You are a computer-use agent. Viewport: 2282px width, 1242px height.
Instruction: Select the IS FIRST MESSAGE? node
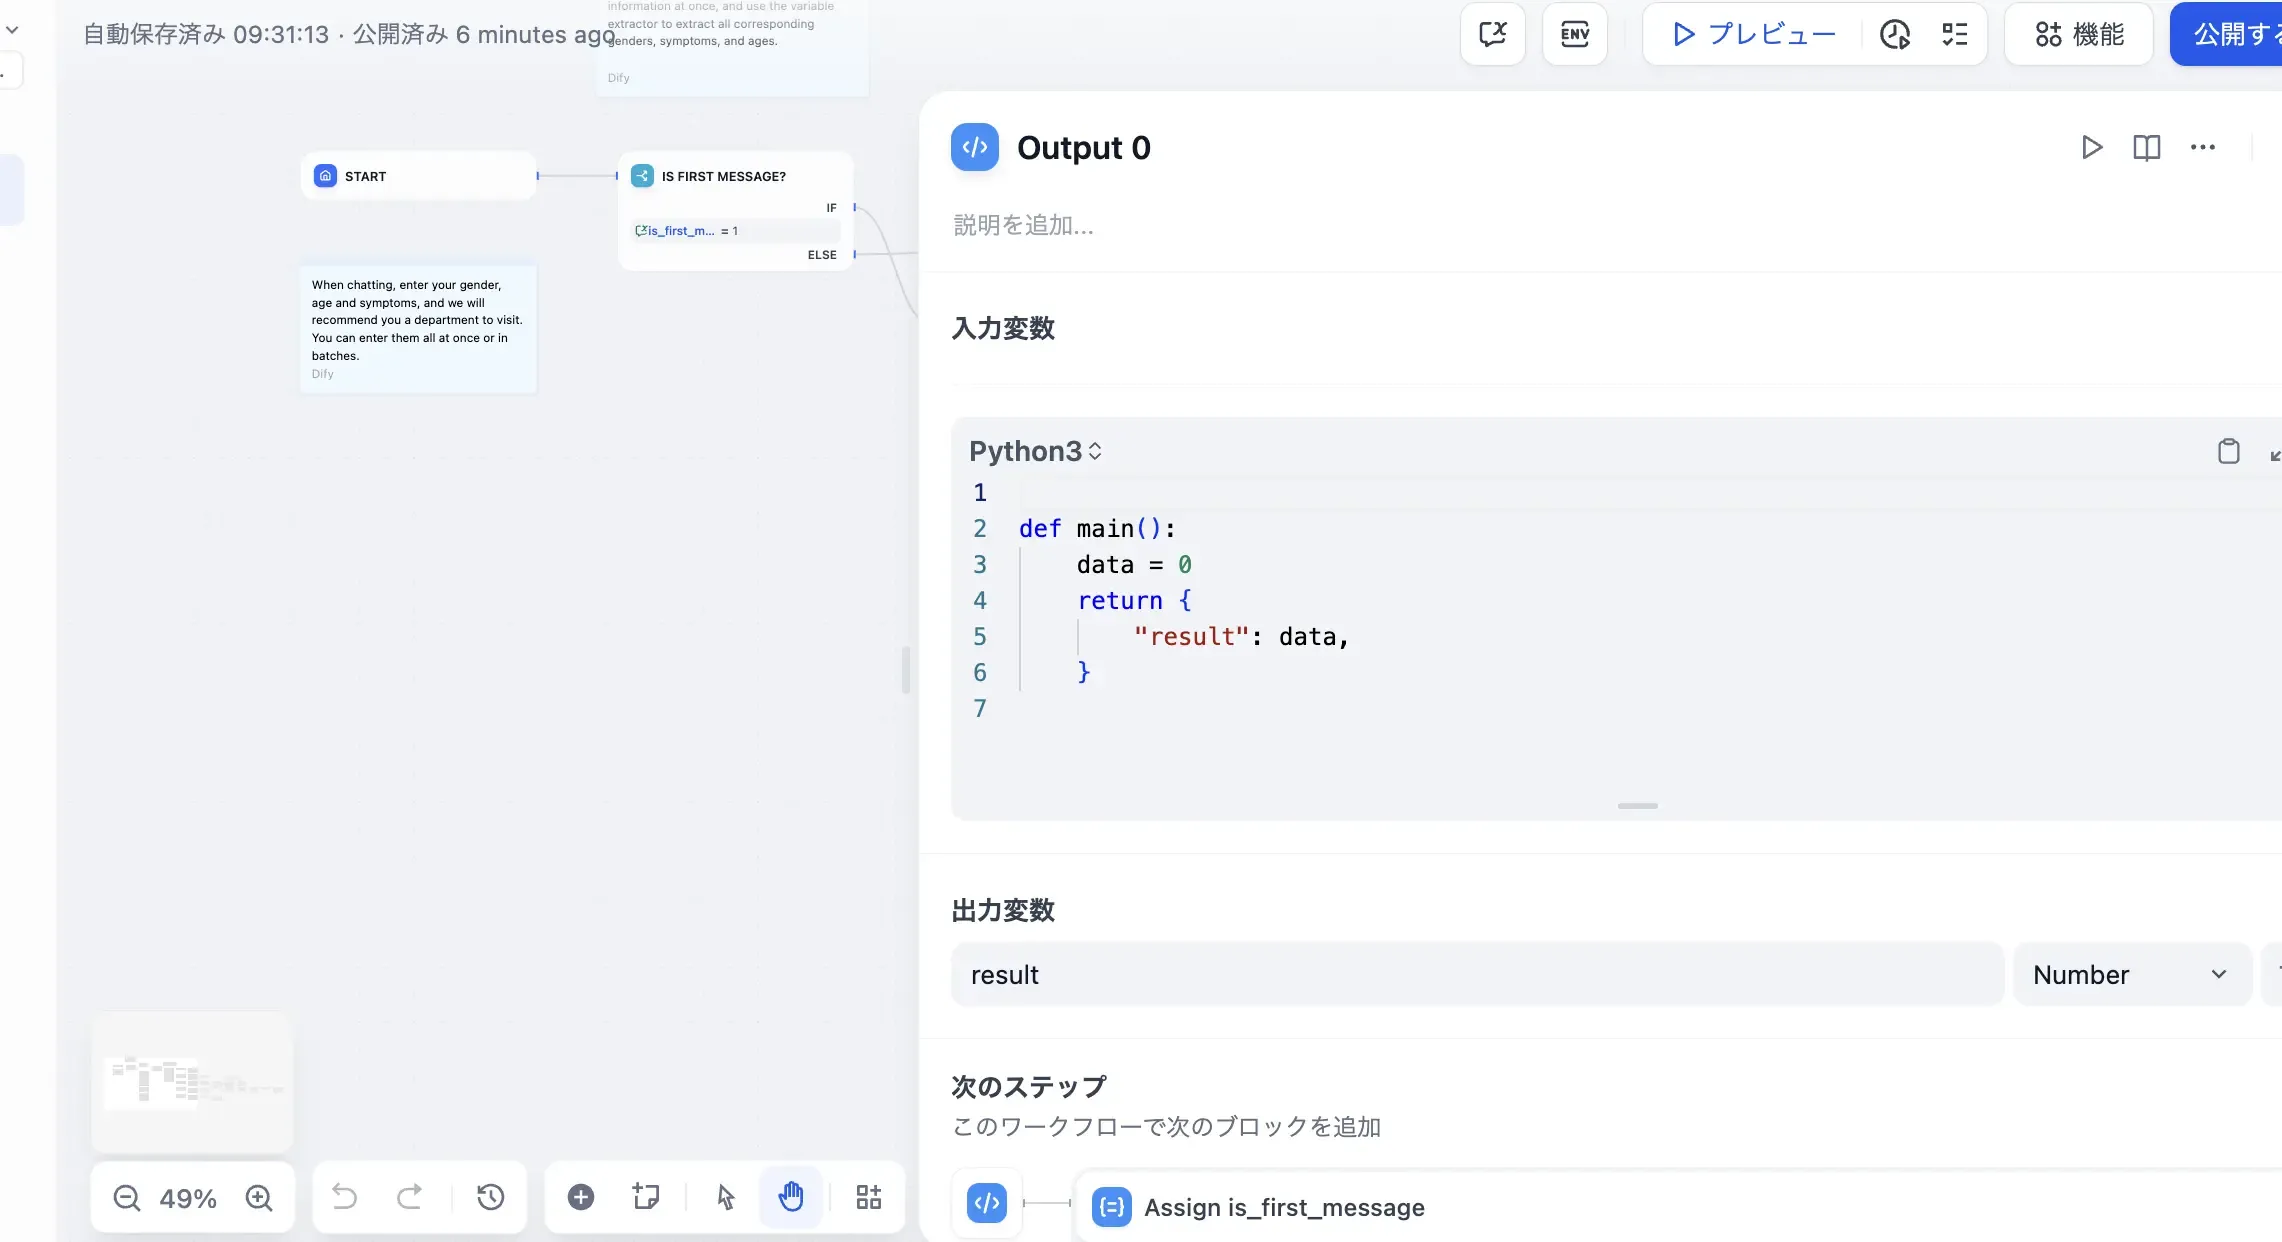click(736, 211)
